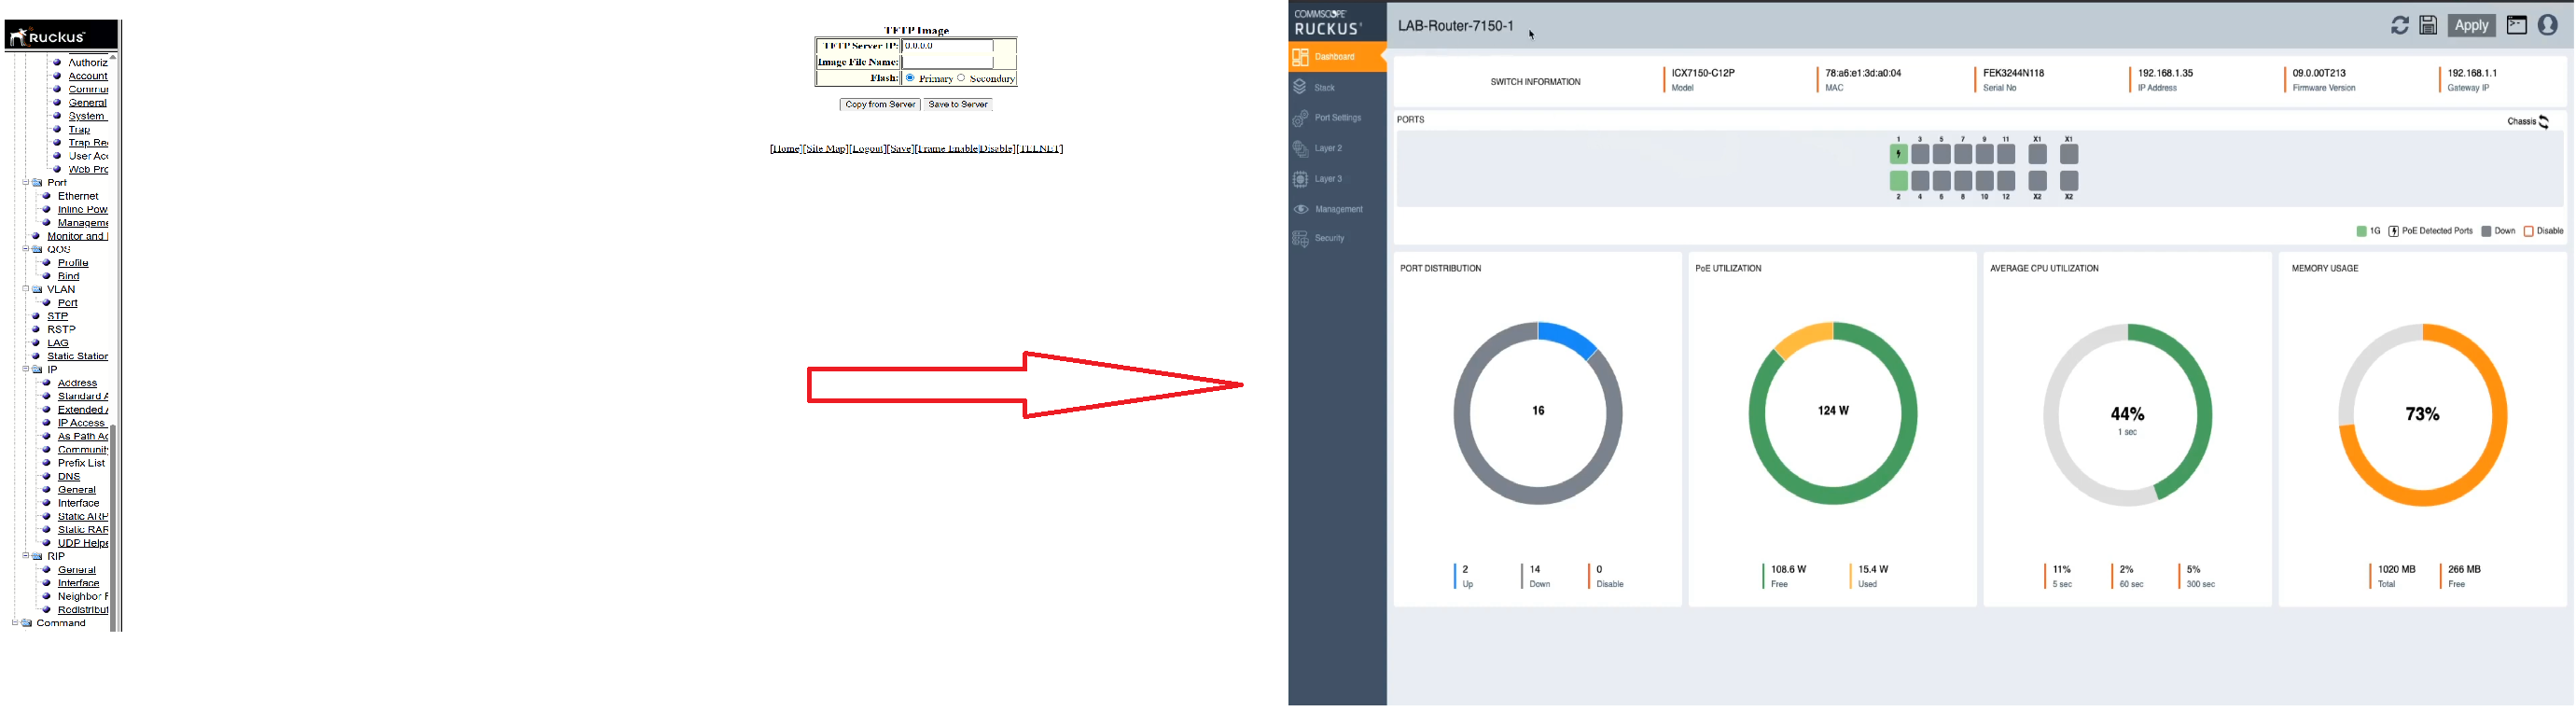Collapse the VLAN folder in the tree
Viewport: 2576px width, 725px height.
point(26,289)
